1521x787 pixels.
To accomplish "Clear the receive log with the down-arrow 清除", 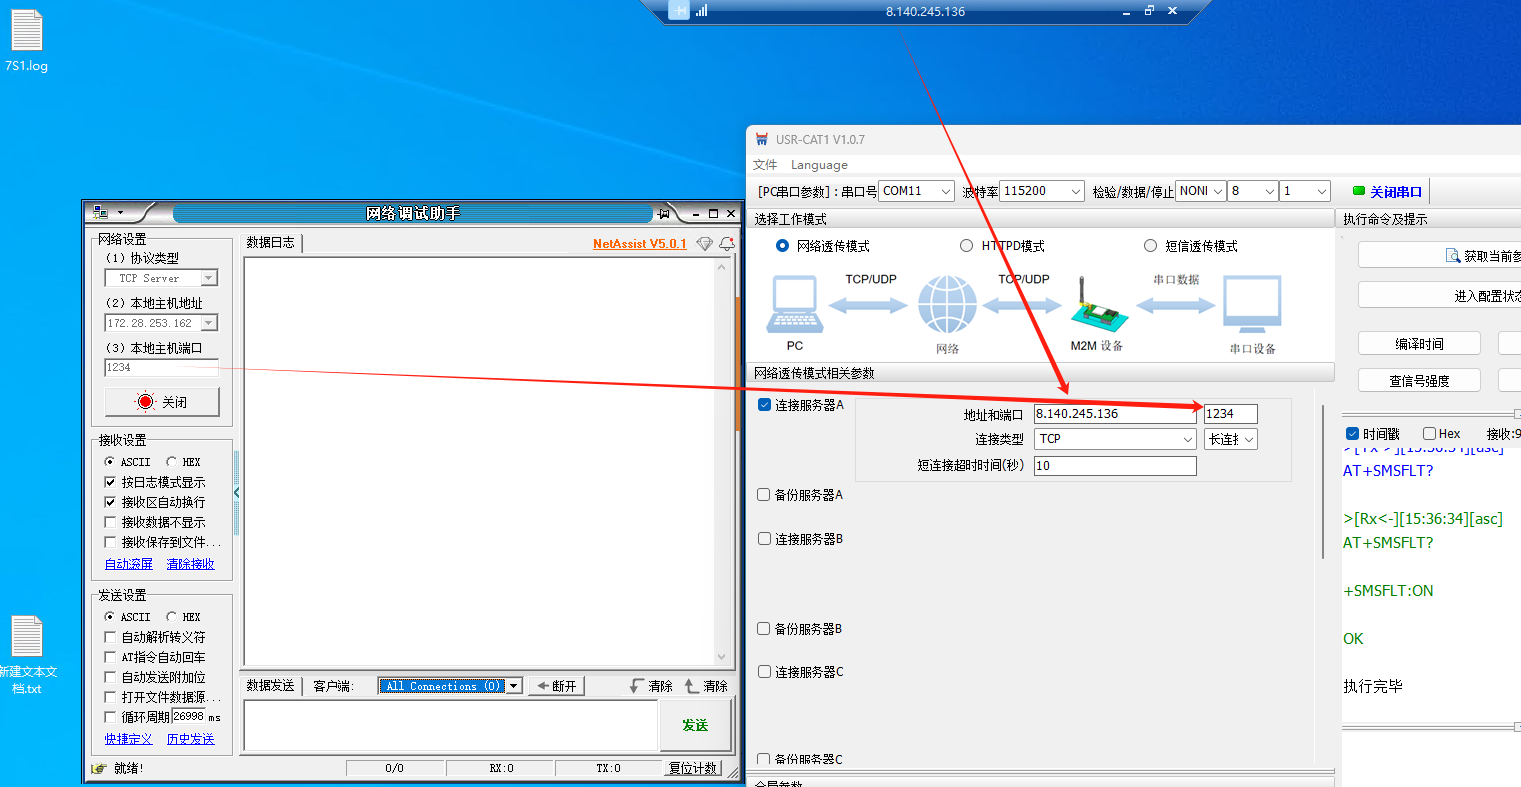I will pyautogui.click(x=651, y=686).
